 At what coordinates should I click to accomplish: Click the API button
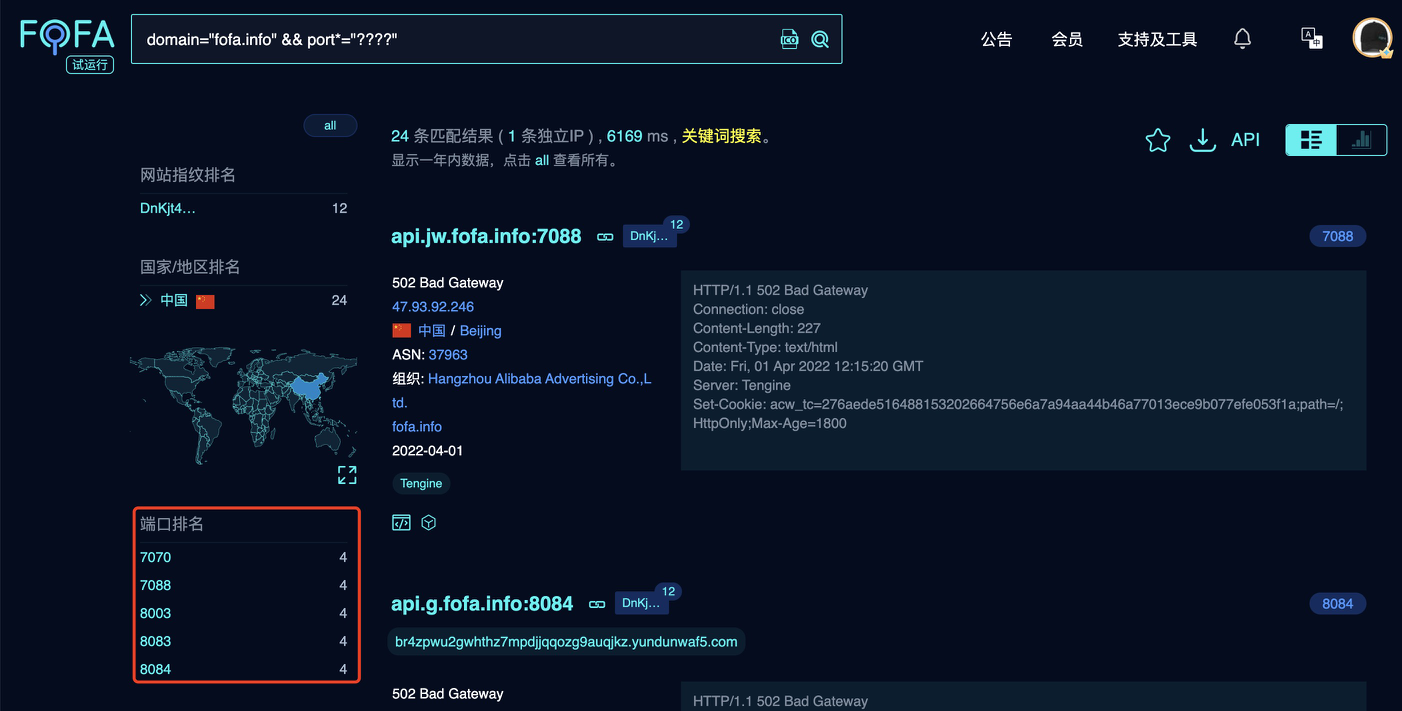[x=1245, y=140]
